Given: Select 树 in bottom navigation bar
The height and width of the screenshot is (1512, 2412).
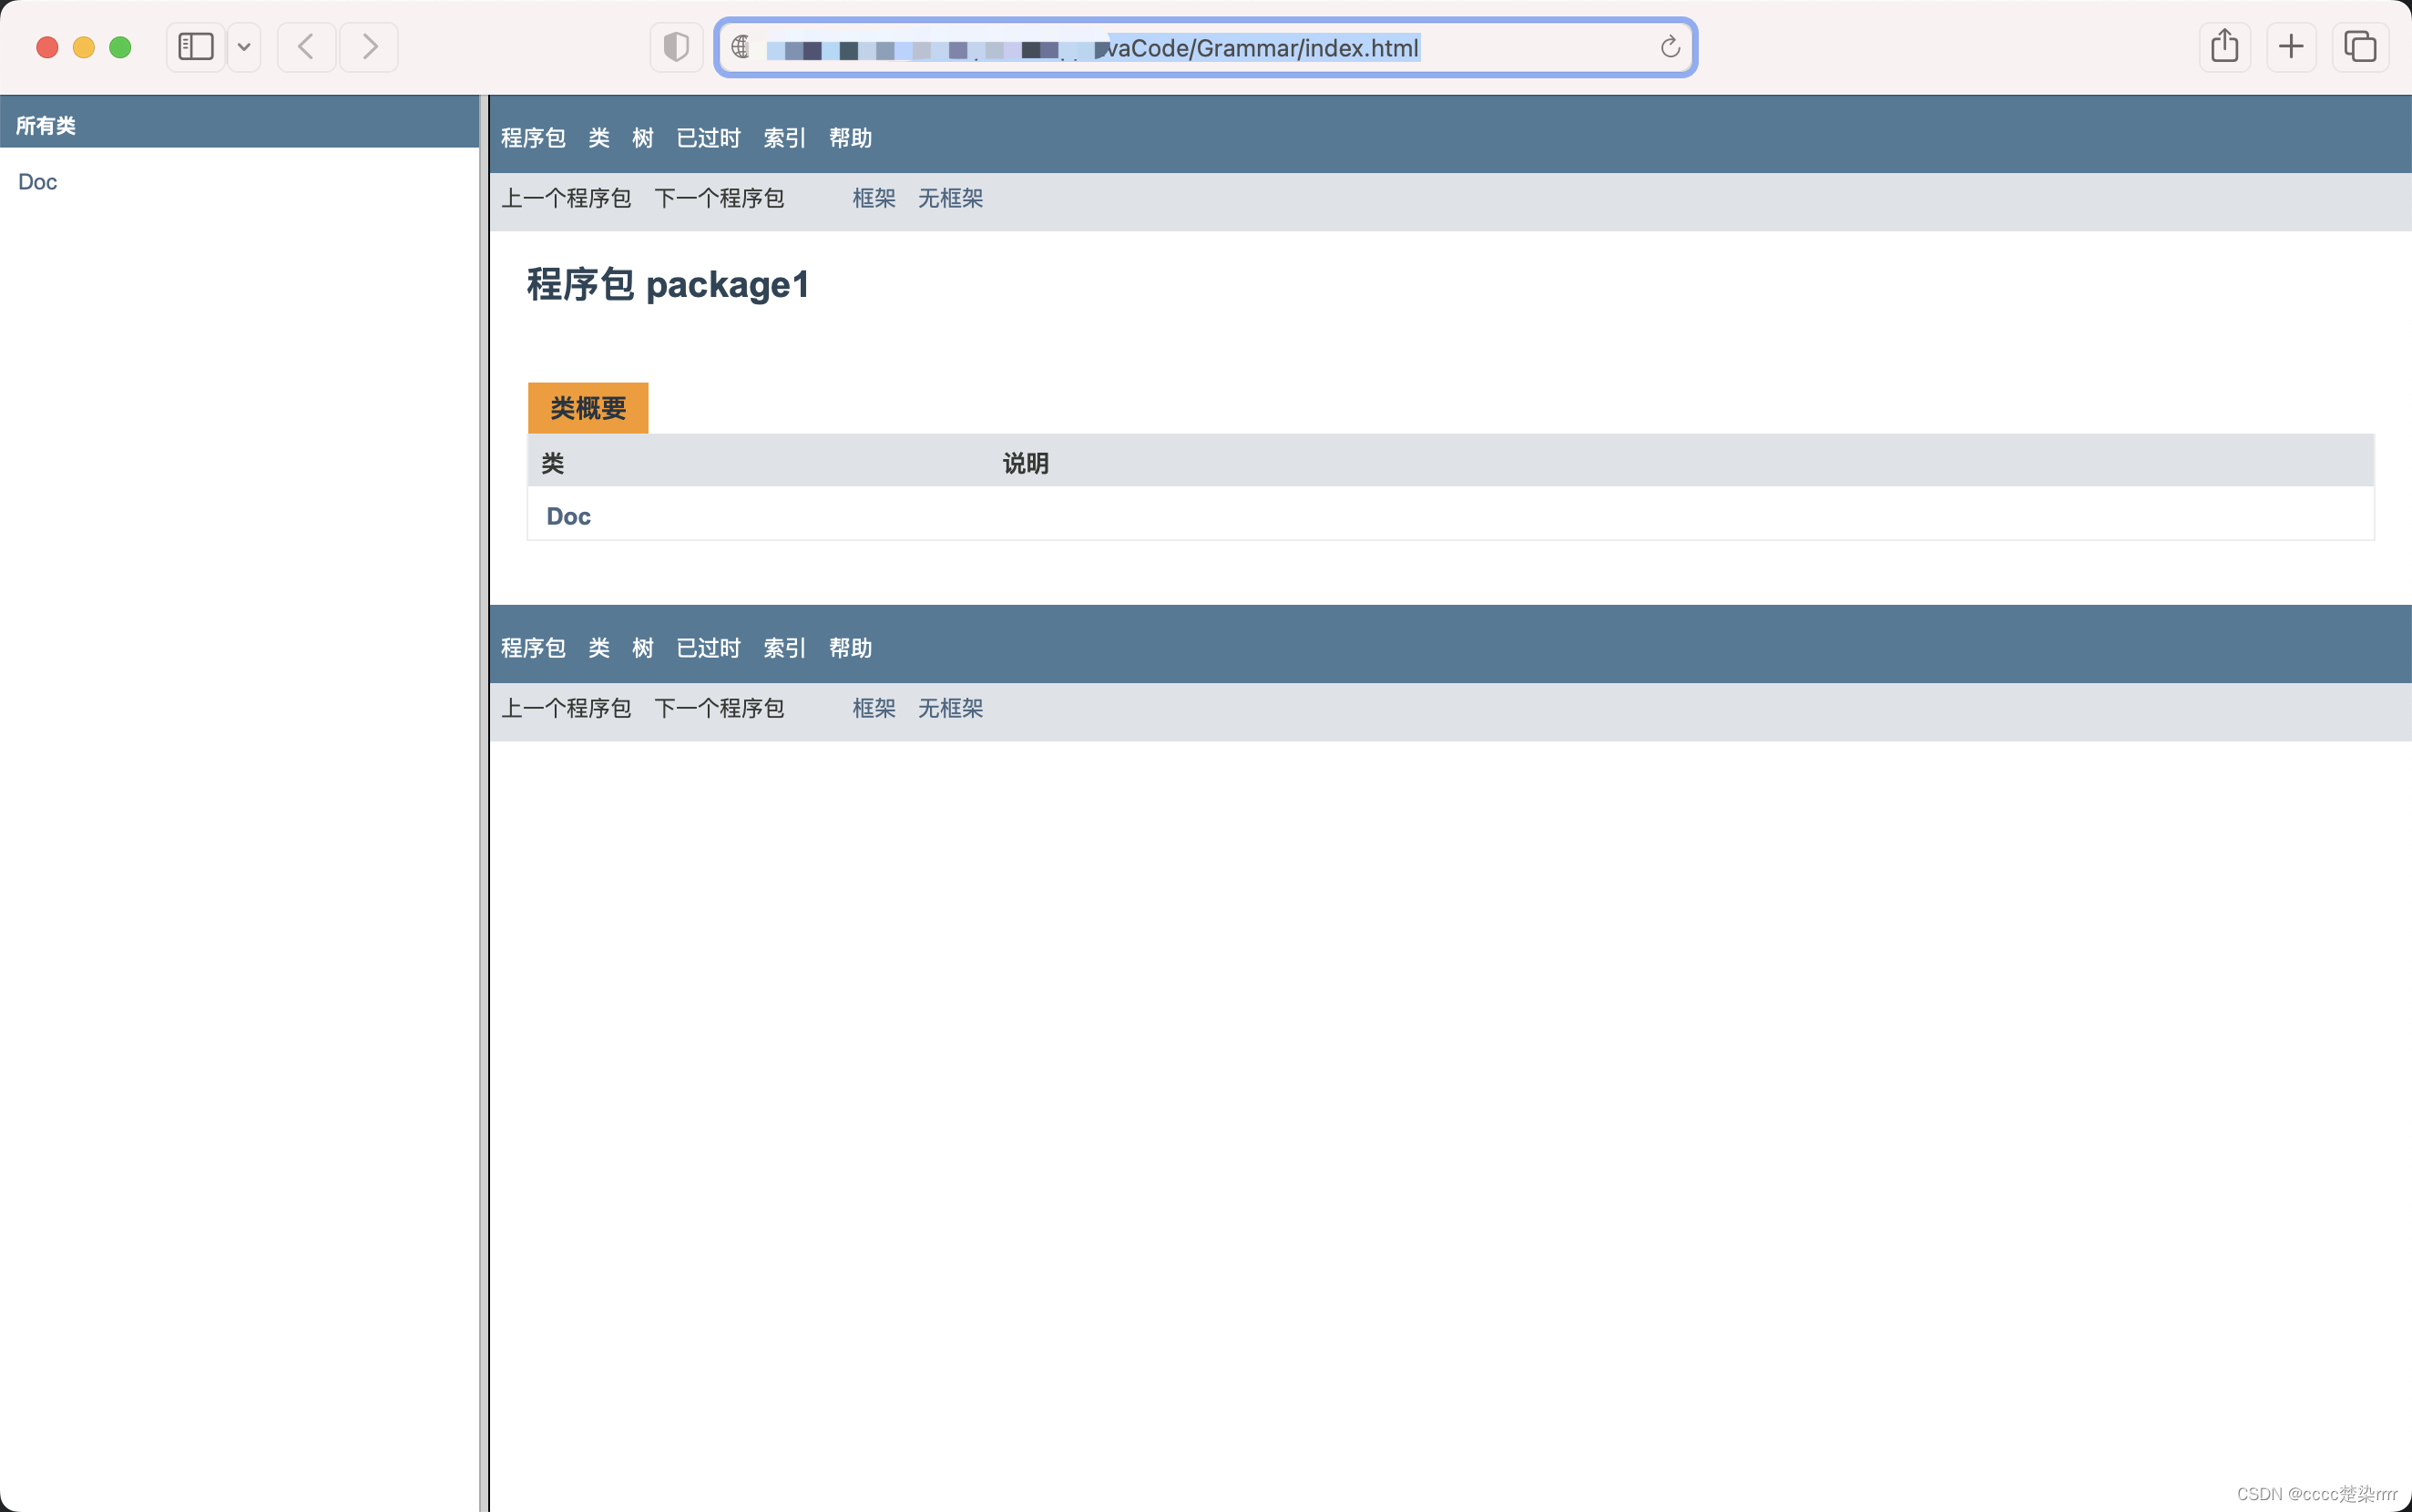Looking at the screenshot, I should 643,648.
